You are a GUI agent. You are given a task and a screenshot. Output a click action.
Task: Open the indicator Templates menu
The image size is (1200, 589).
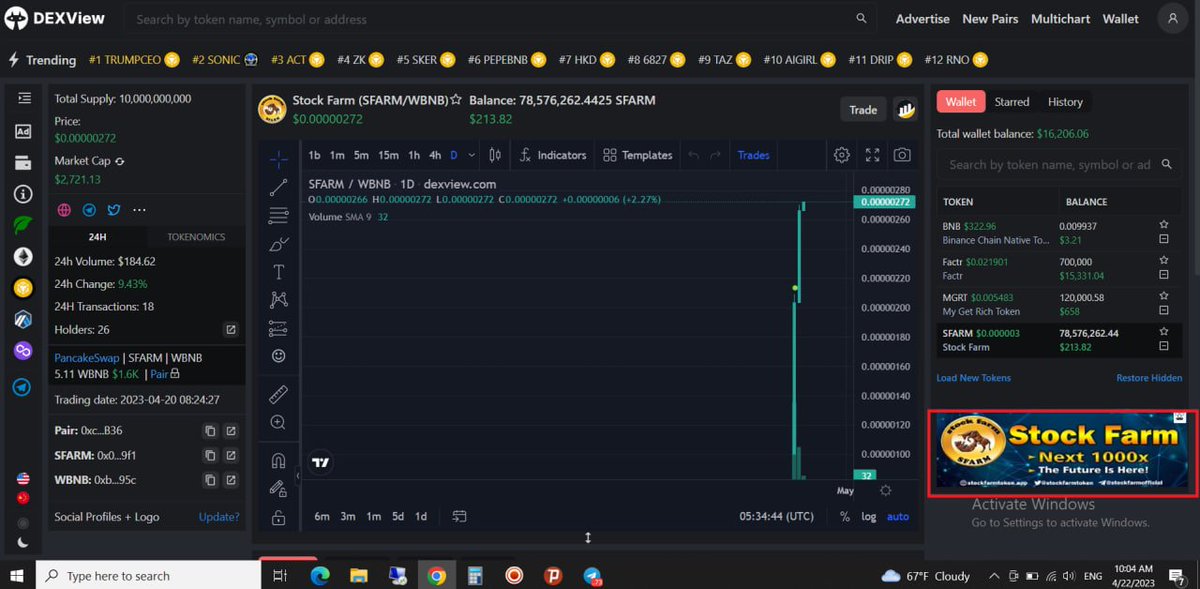638,155
